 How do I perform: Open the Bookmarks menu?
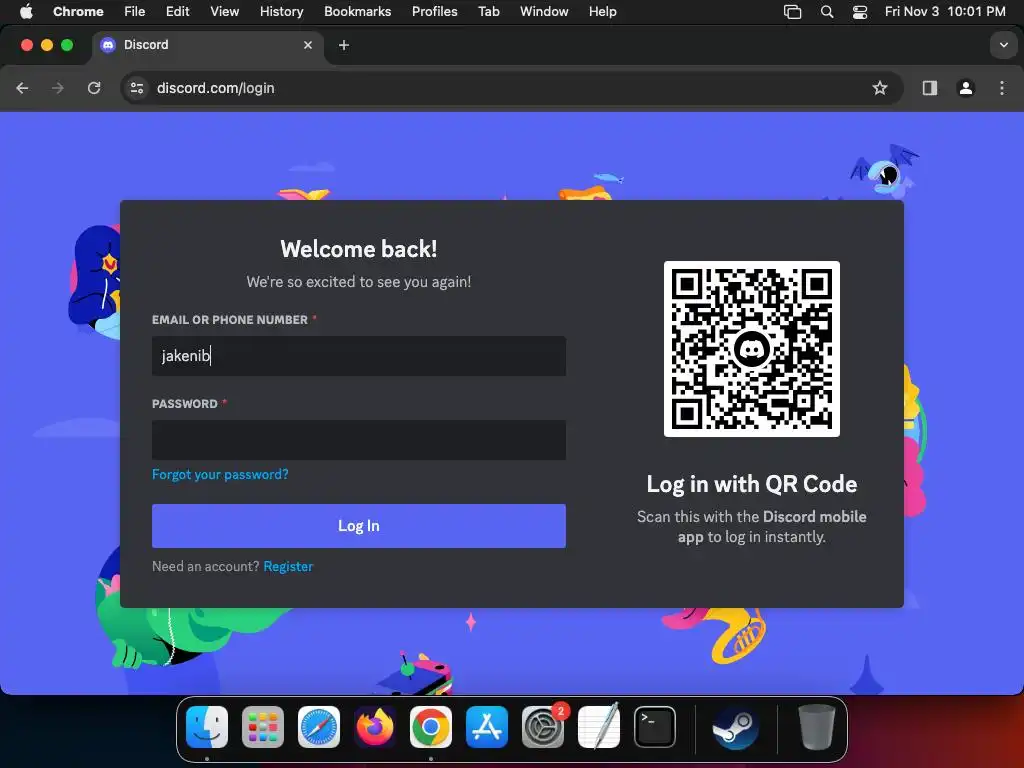click(357, 12)
